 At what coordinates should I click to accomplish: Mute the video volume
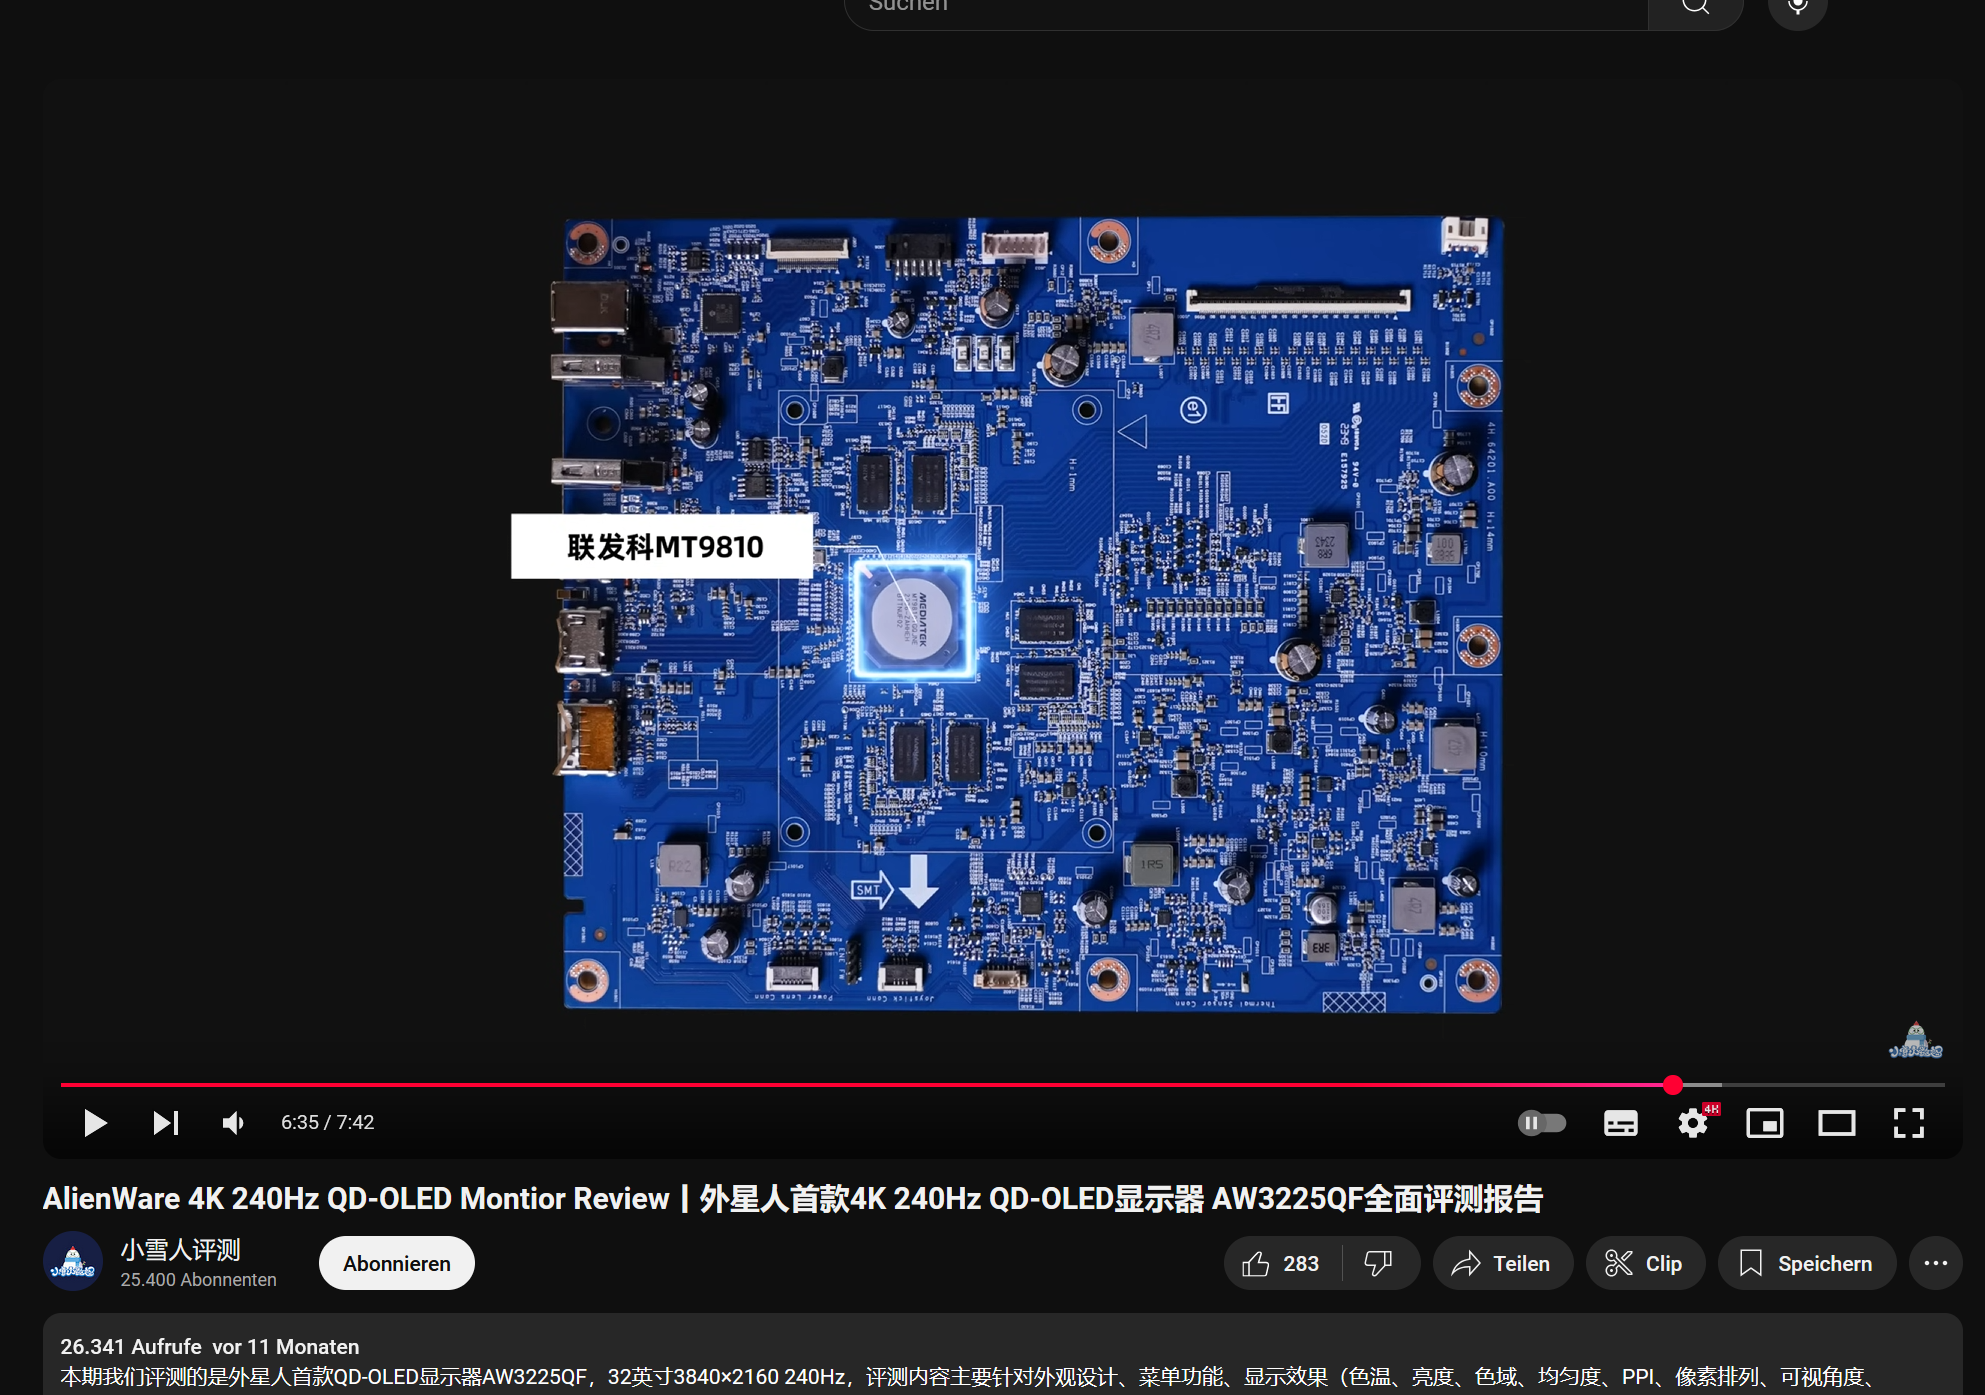click(233, 1123)
